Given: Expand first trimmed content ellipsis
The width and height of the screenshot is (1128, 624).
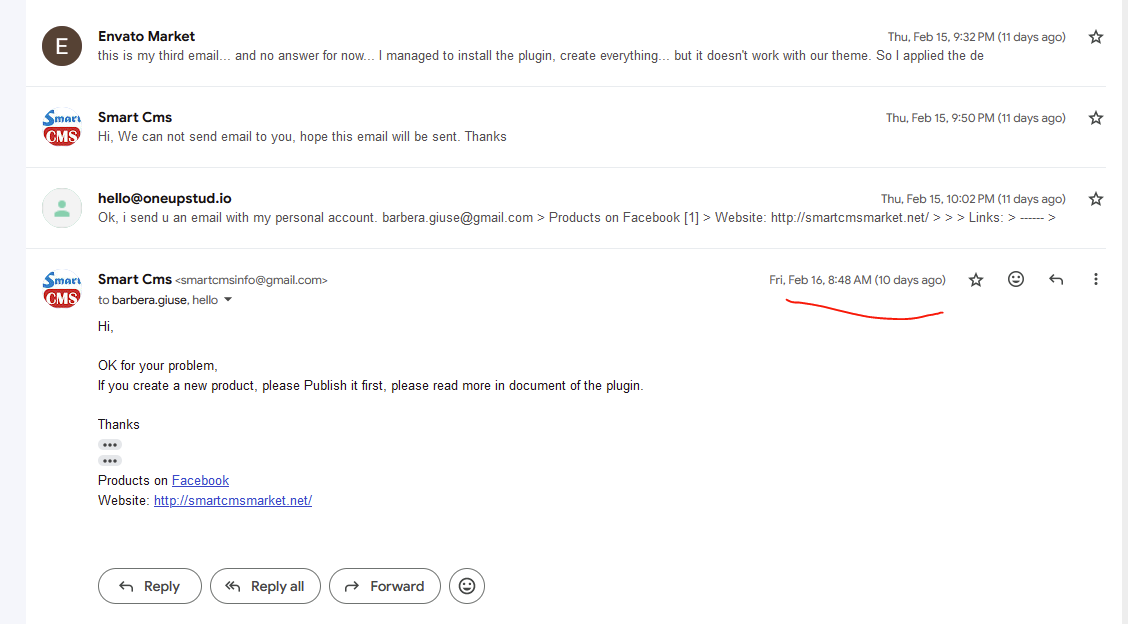Looking at the screenshot, I should click(x=109, y=445).
